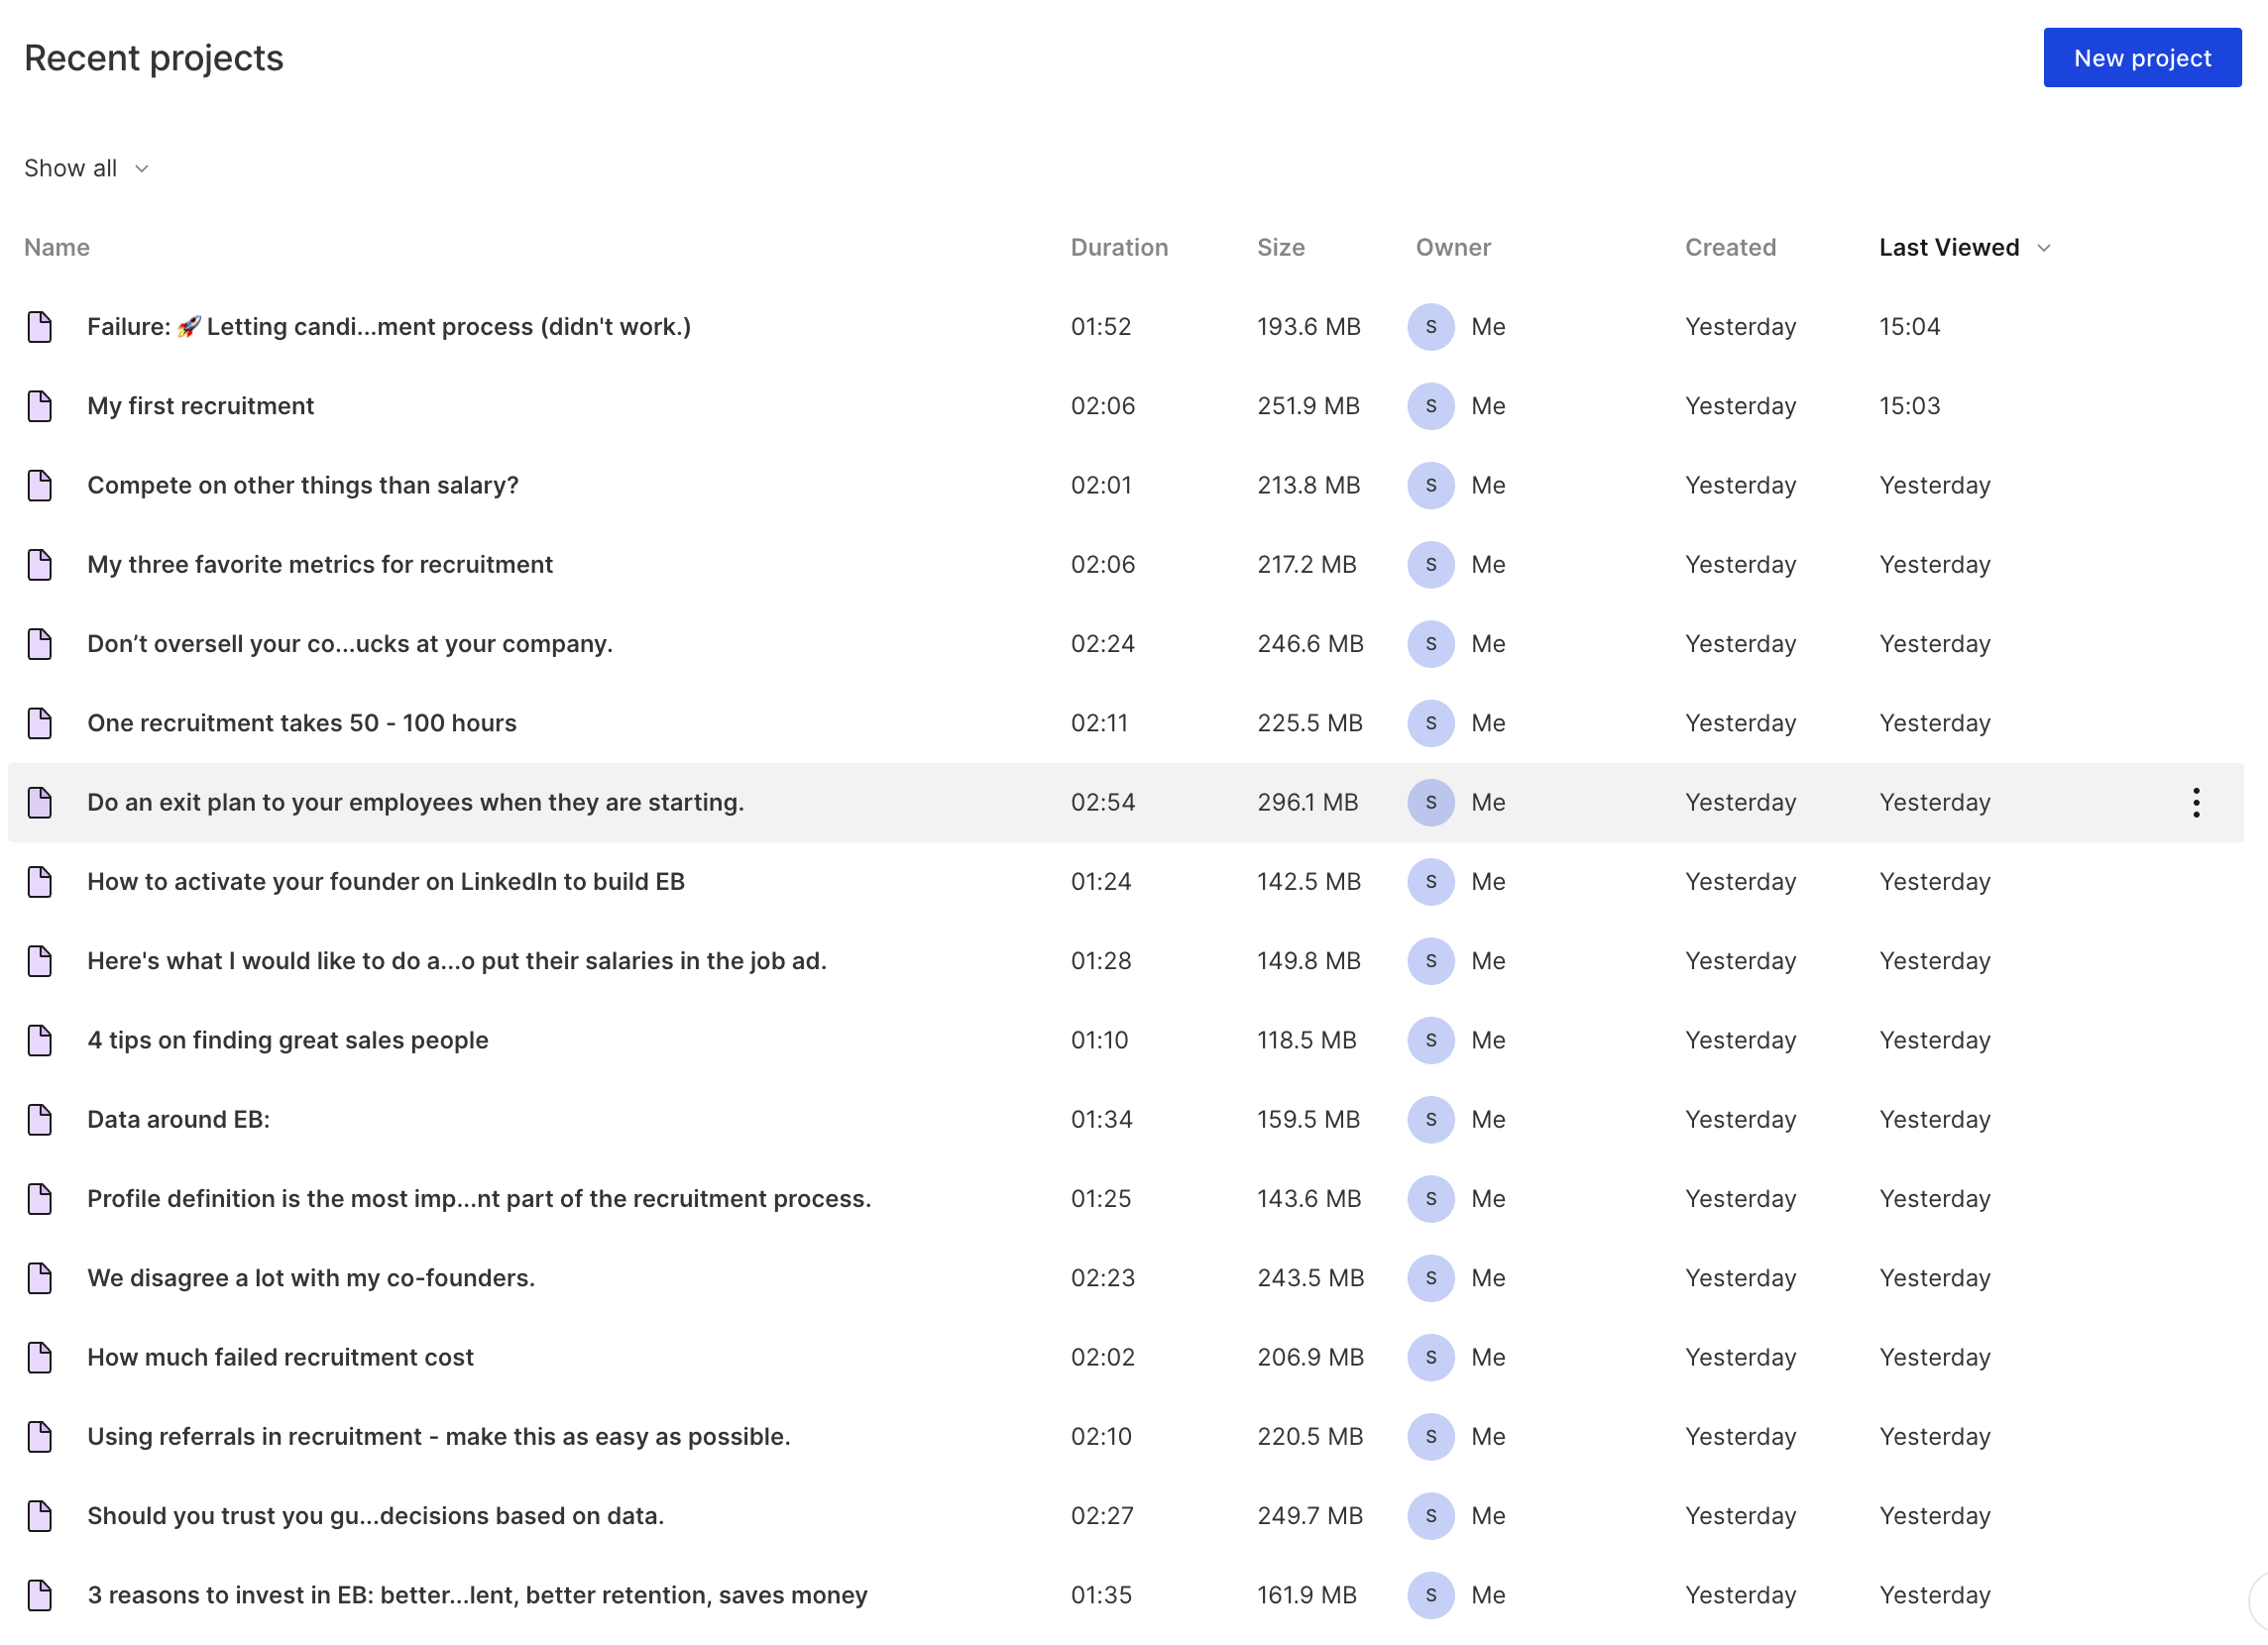Open 'Failure: Letting candi...ment process' project

(389, 327)
